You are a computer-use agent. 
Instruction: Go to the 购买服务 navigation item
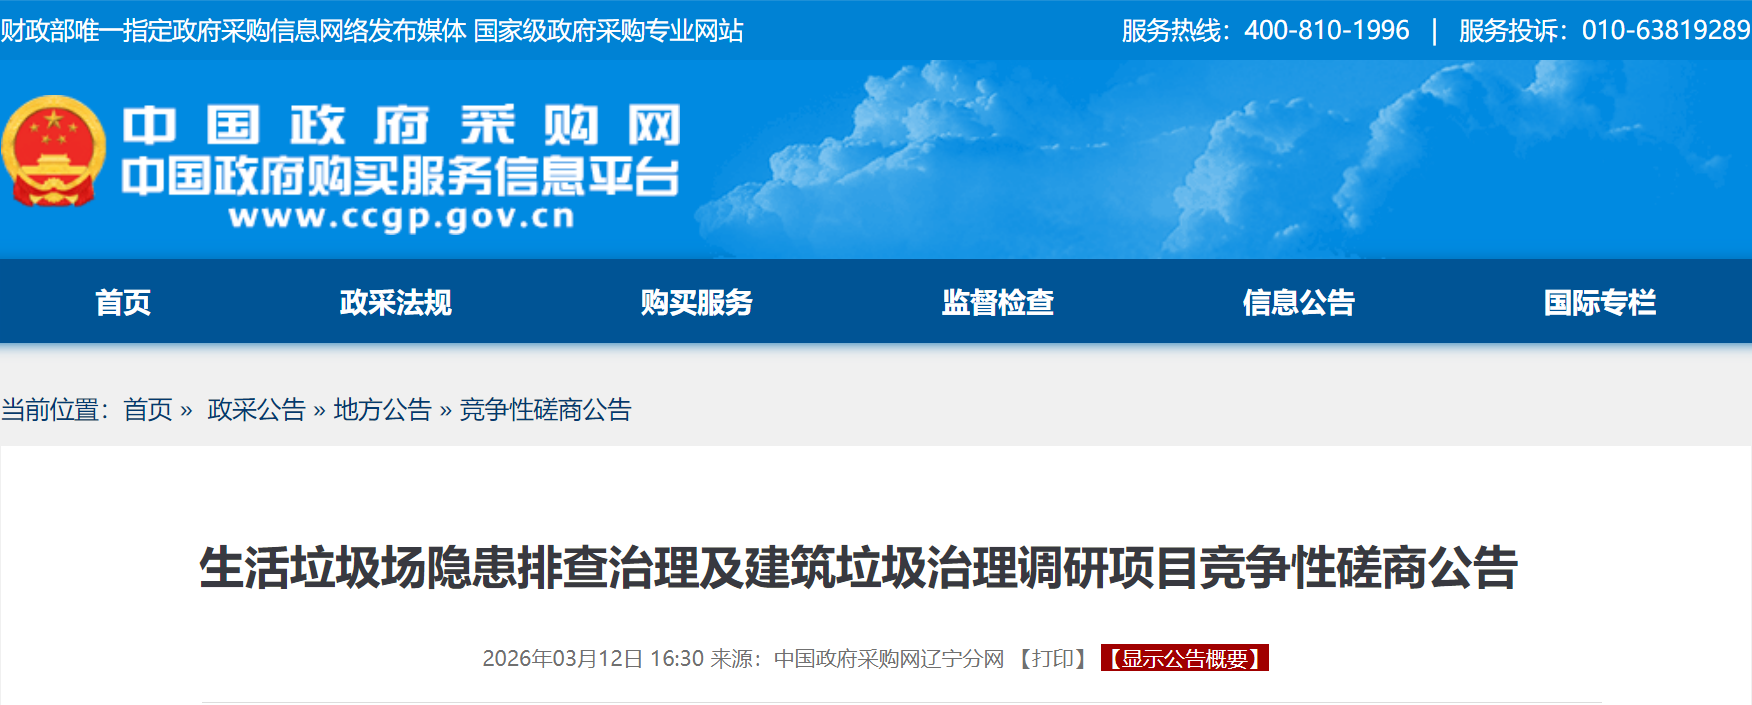(x=697, y=302)
